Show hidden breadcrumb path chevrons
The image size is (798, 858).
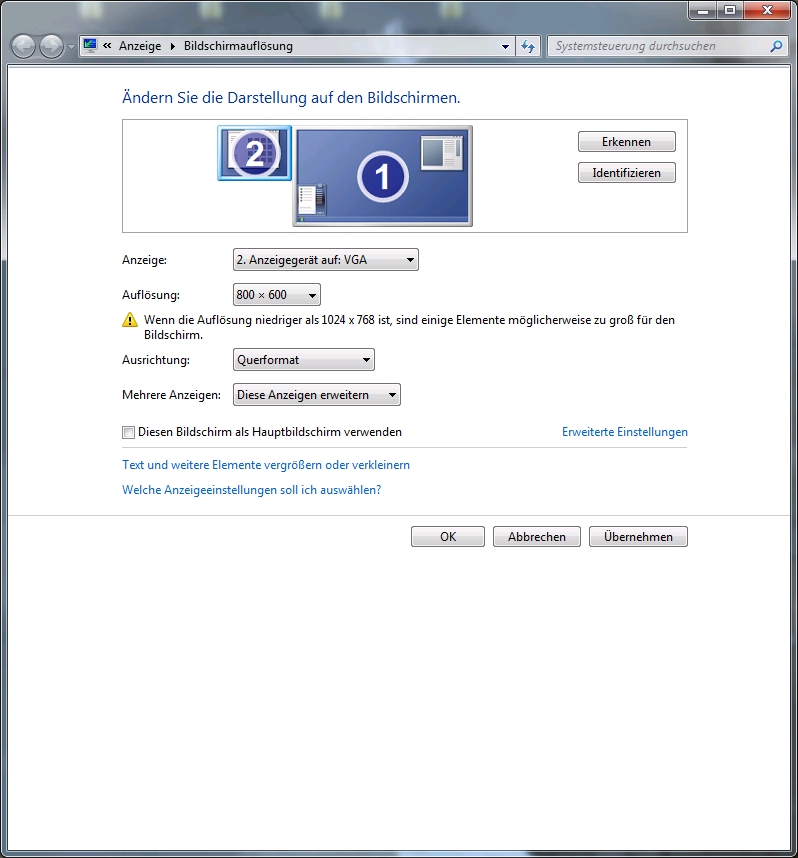107,46
